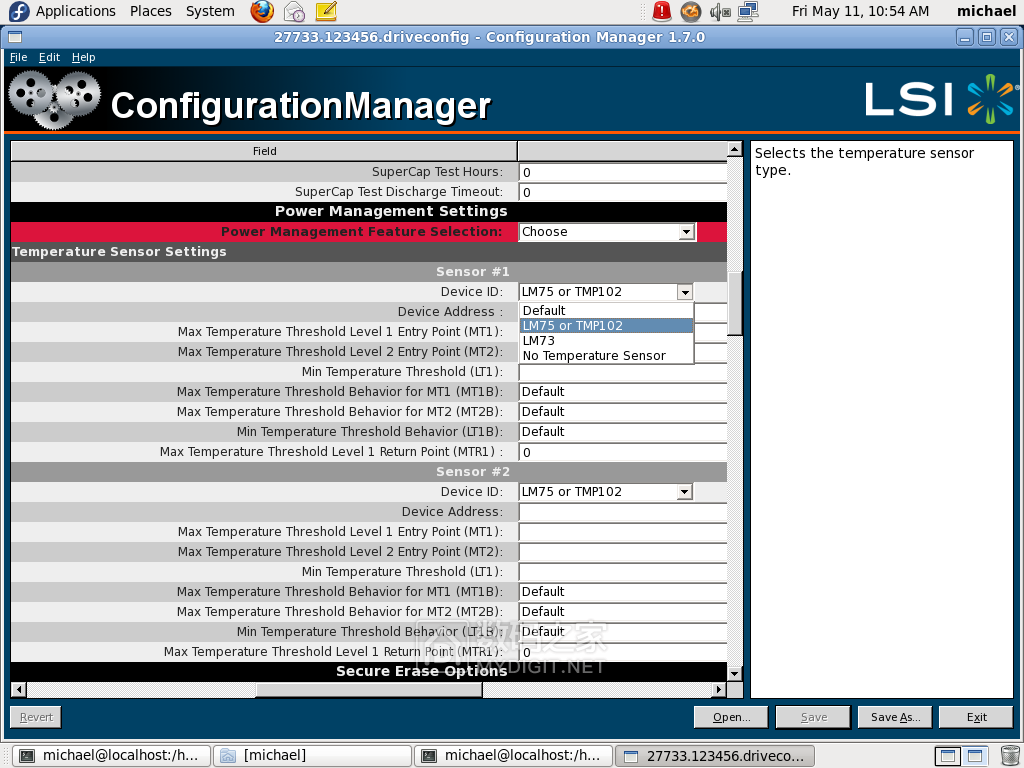
Task: Click Sensor #2 Device Address field
Action: click(623, 512)
